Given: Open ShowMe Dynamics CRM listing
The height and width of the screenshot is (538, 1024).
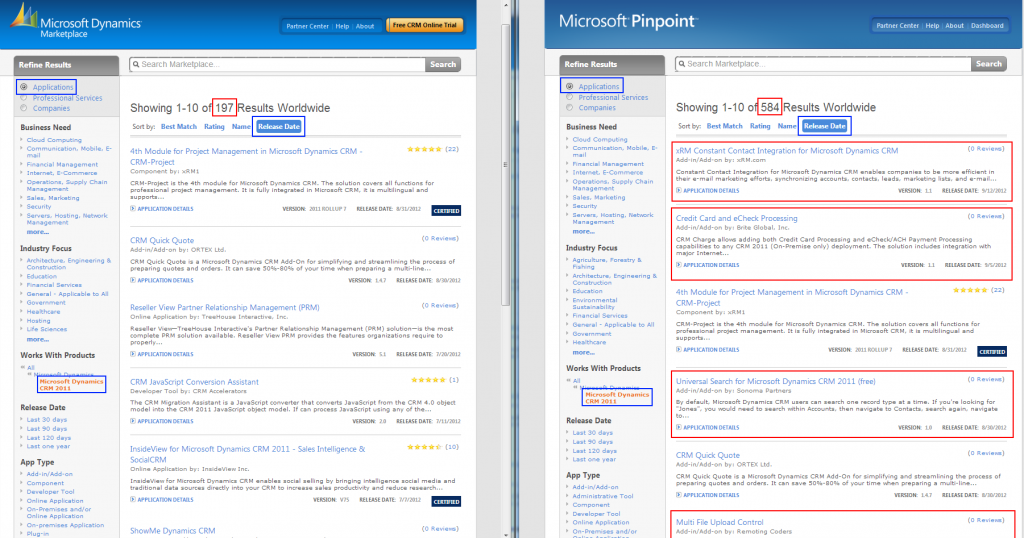Looking at the screenshot, I should pyautogui.click(x=172, y=531).
